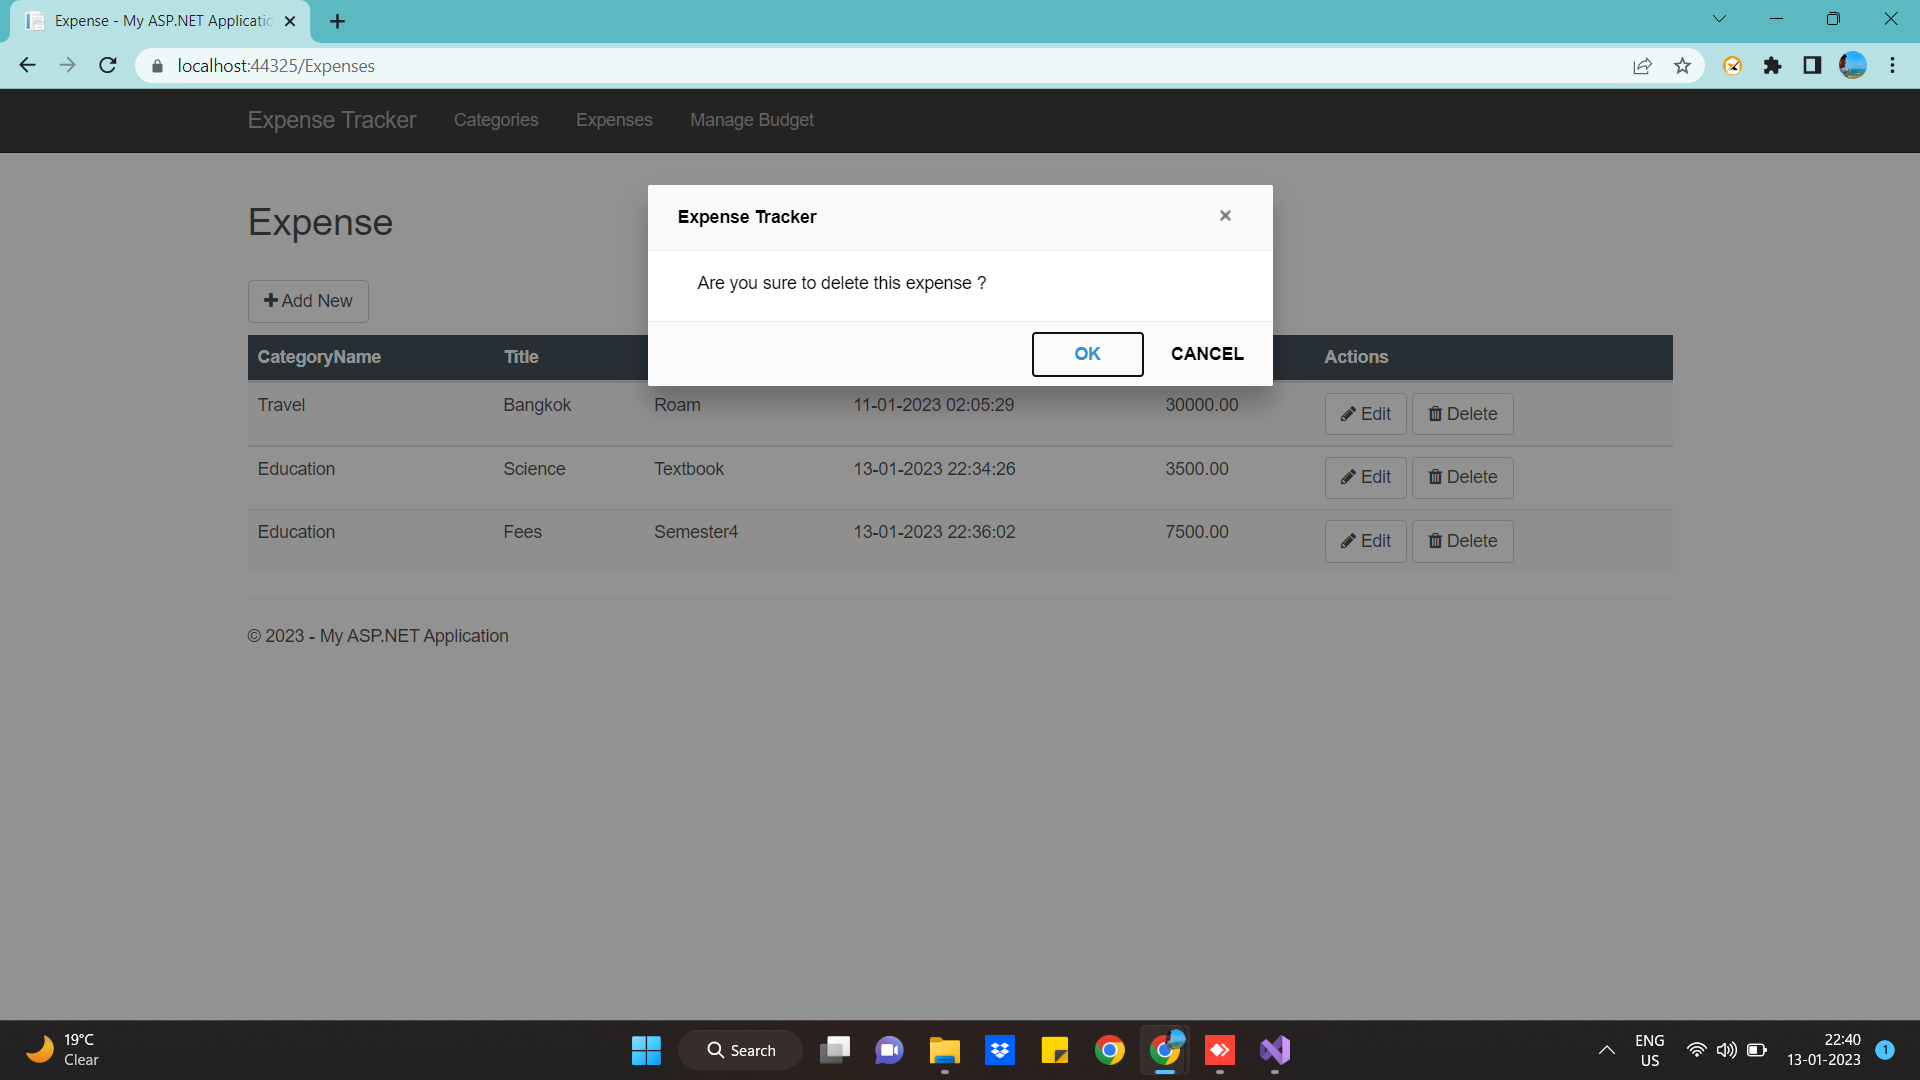This screenshot has width=1920, height=1080.
Task: Click the share icon in the address bar
Action: [x=1643, y=65]
